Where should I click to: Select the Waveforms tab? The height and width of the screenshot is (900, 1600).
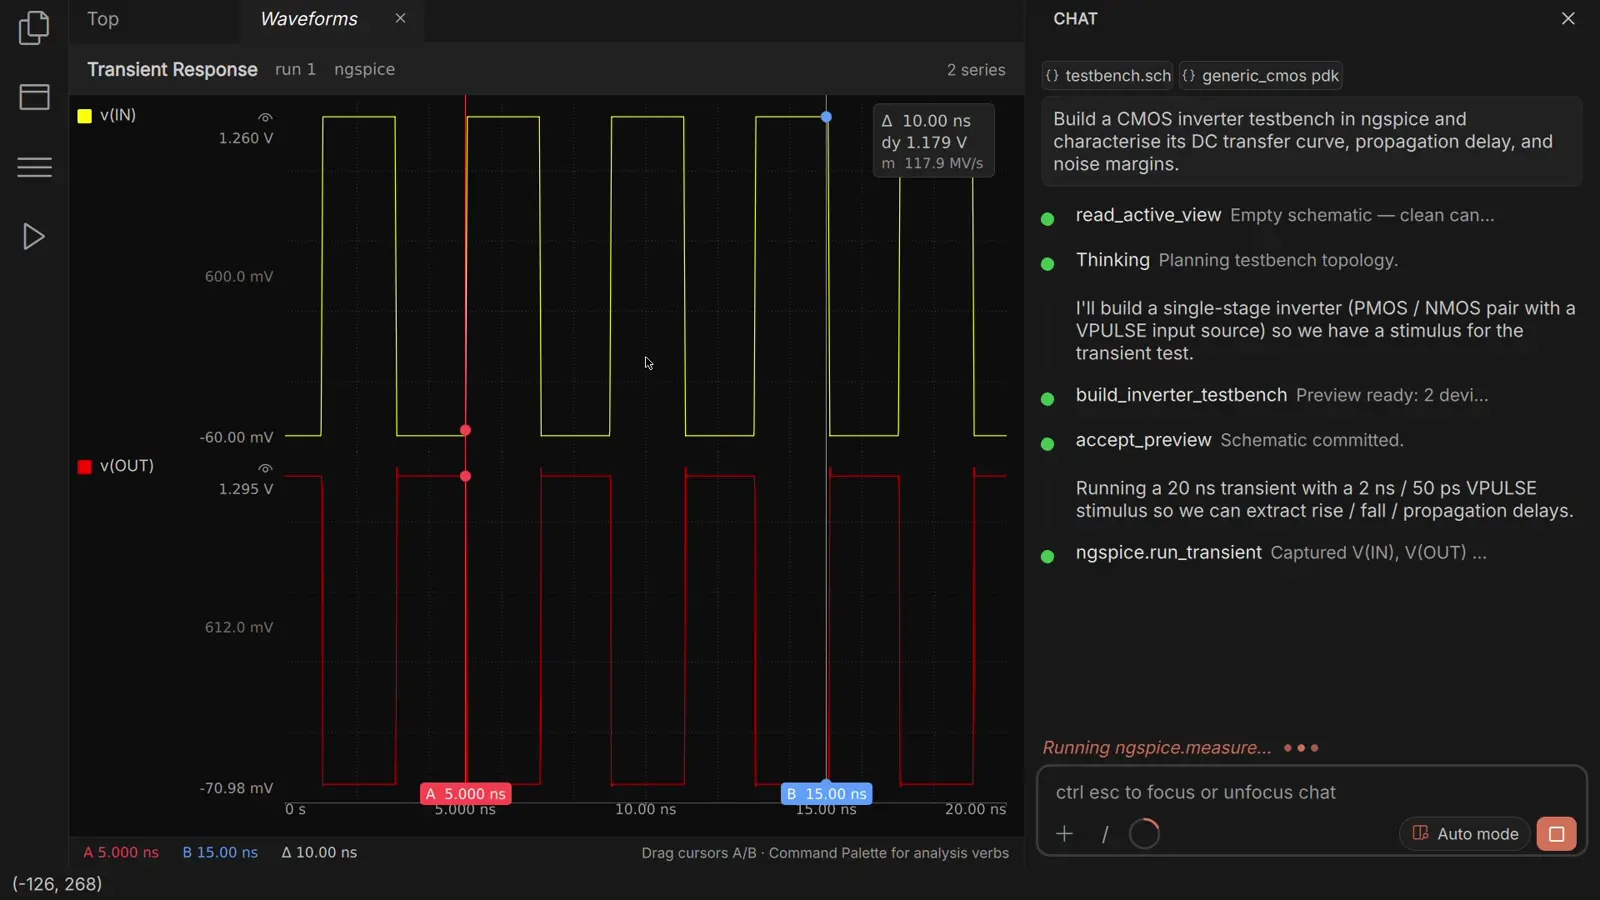(x=308, y=19)
